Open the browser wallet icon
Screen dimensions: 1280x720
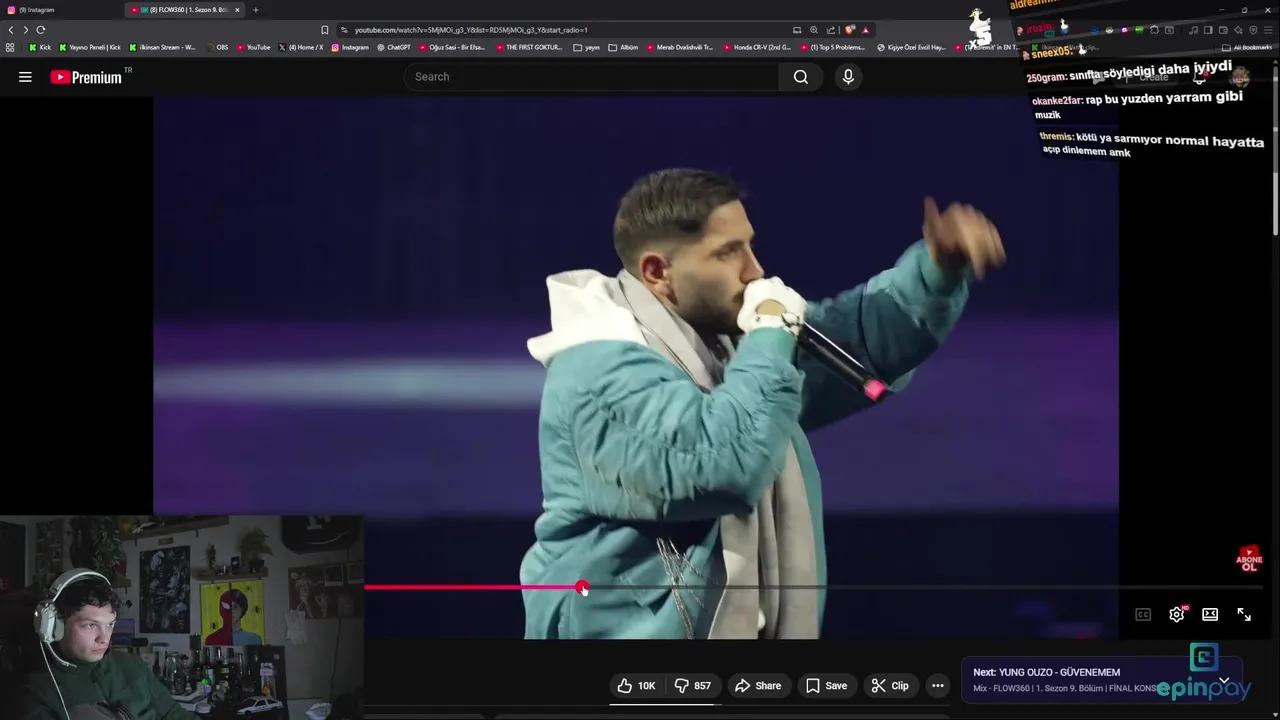(x=1223, y=30)
